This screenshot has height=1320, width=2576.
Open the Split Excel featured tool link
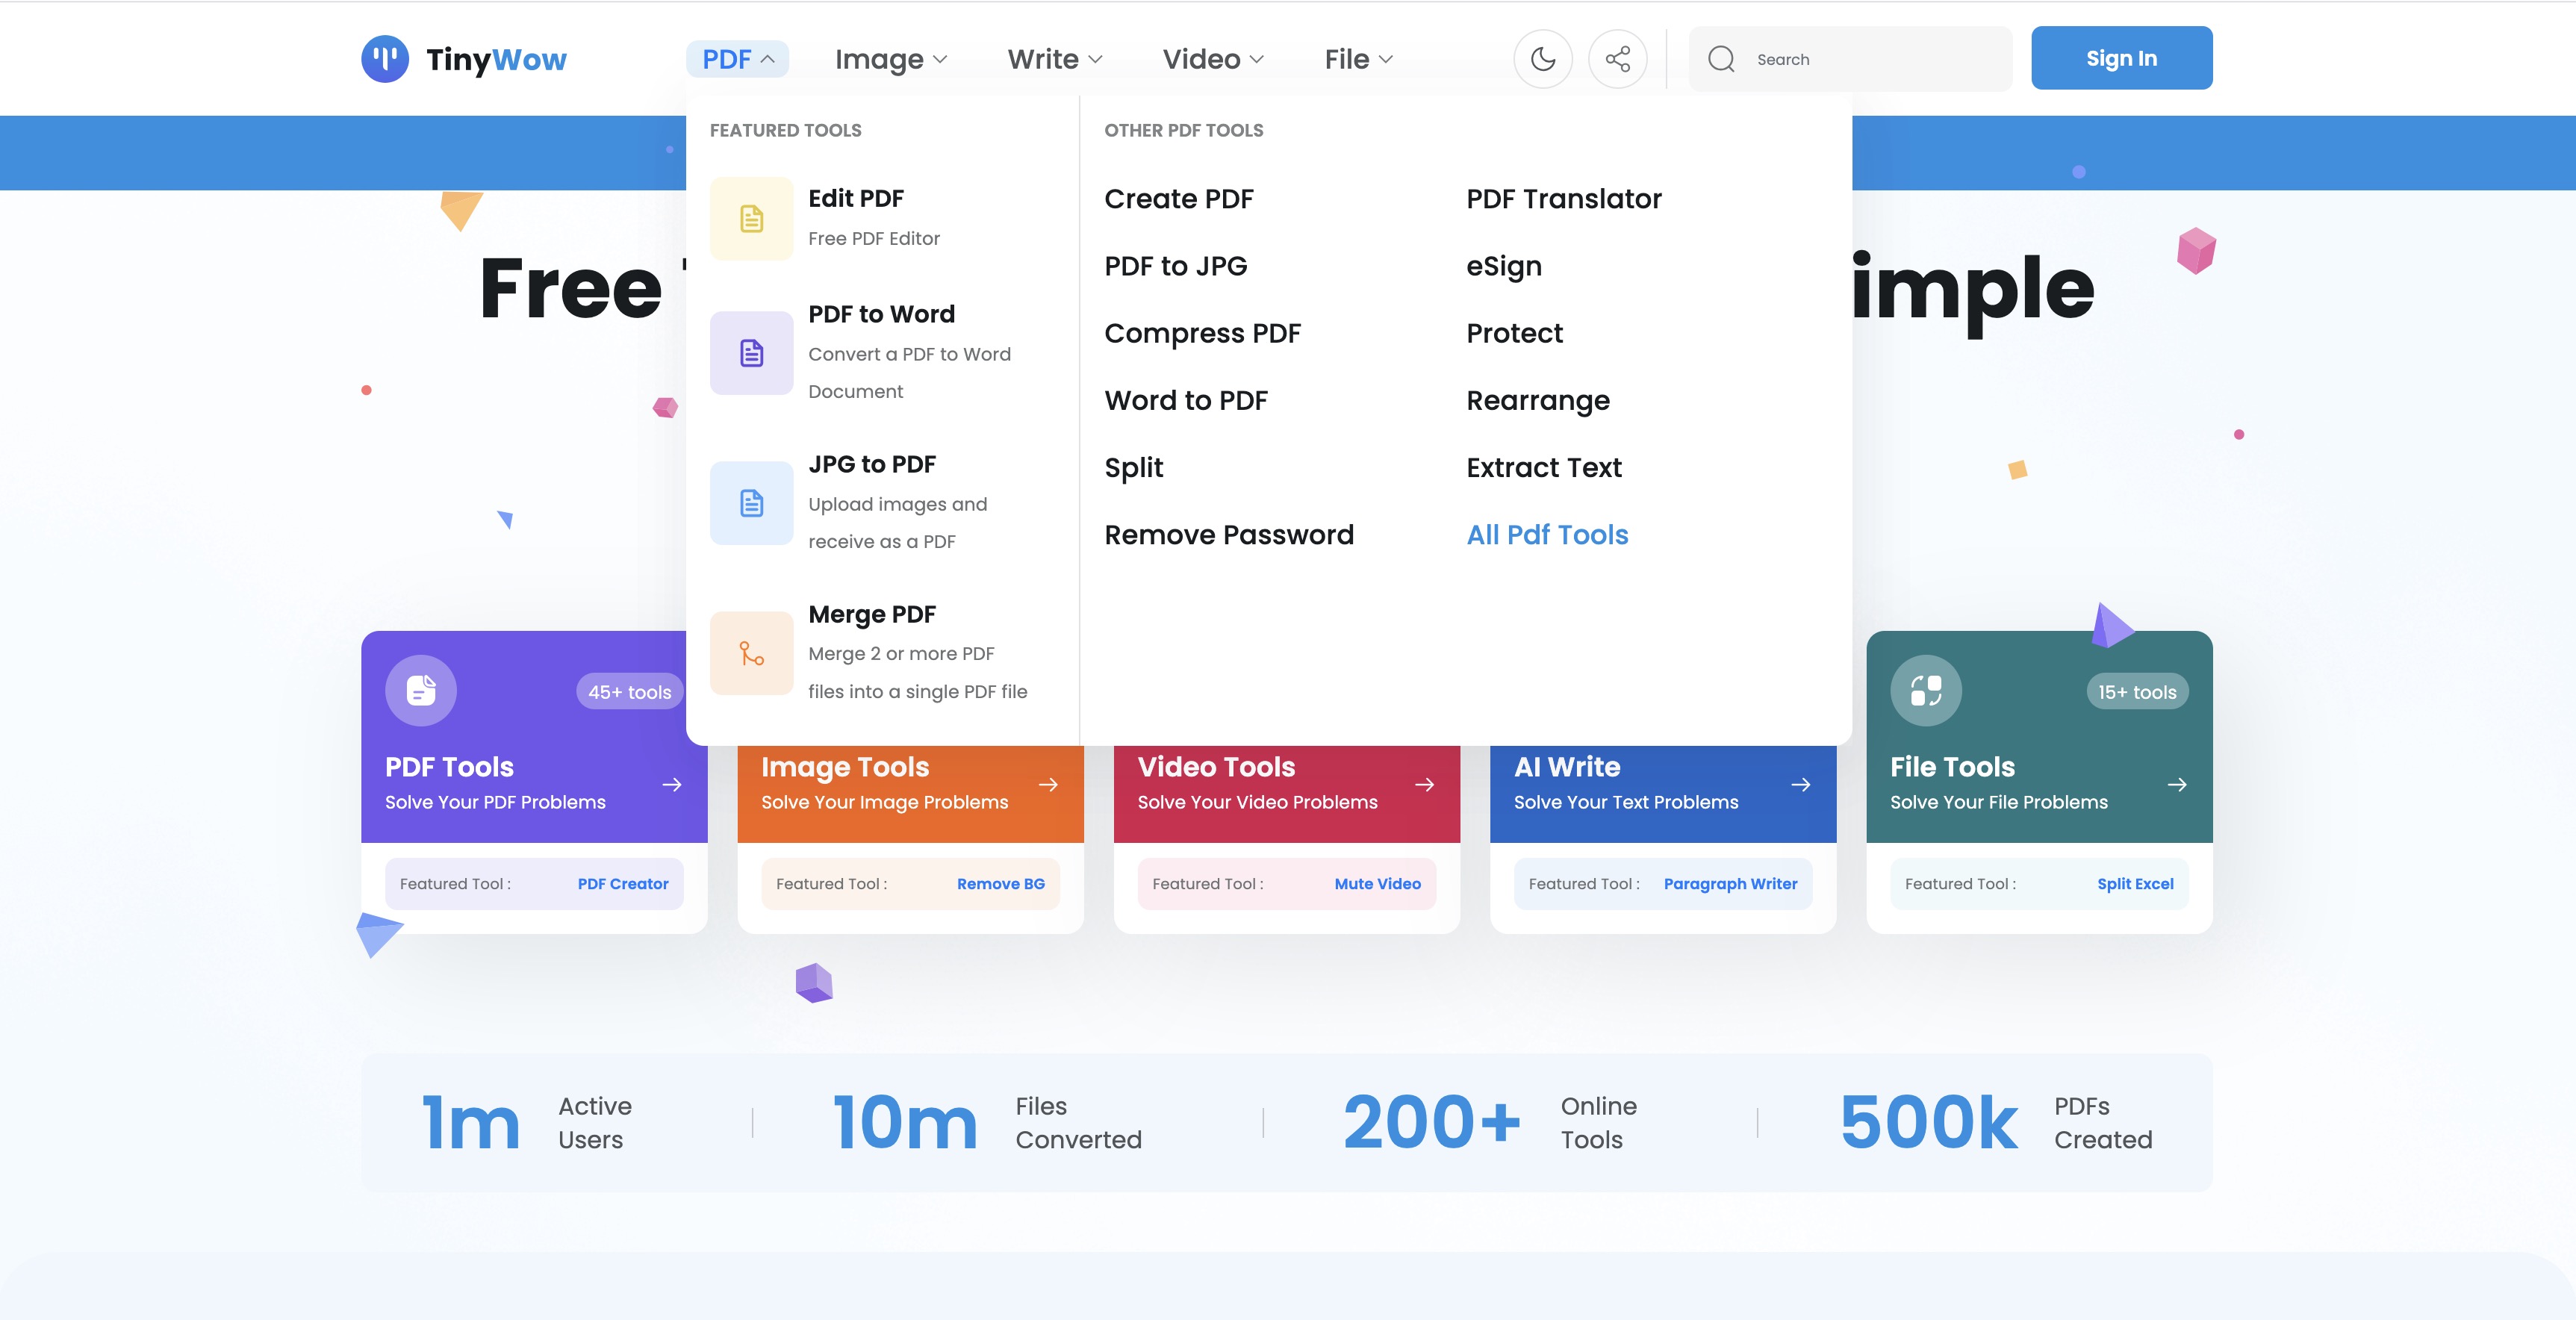2135,884
